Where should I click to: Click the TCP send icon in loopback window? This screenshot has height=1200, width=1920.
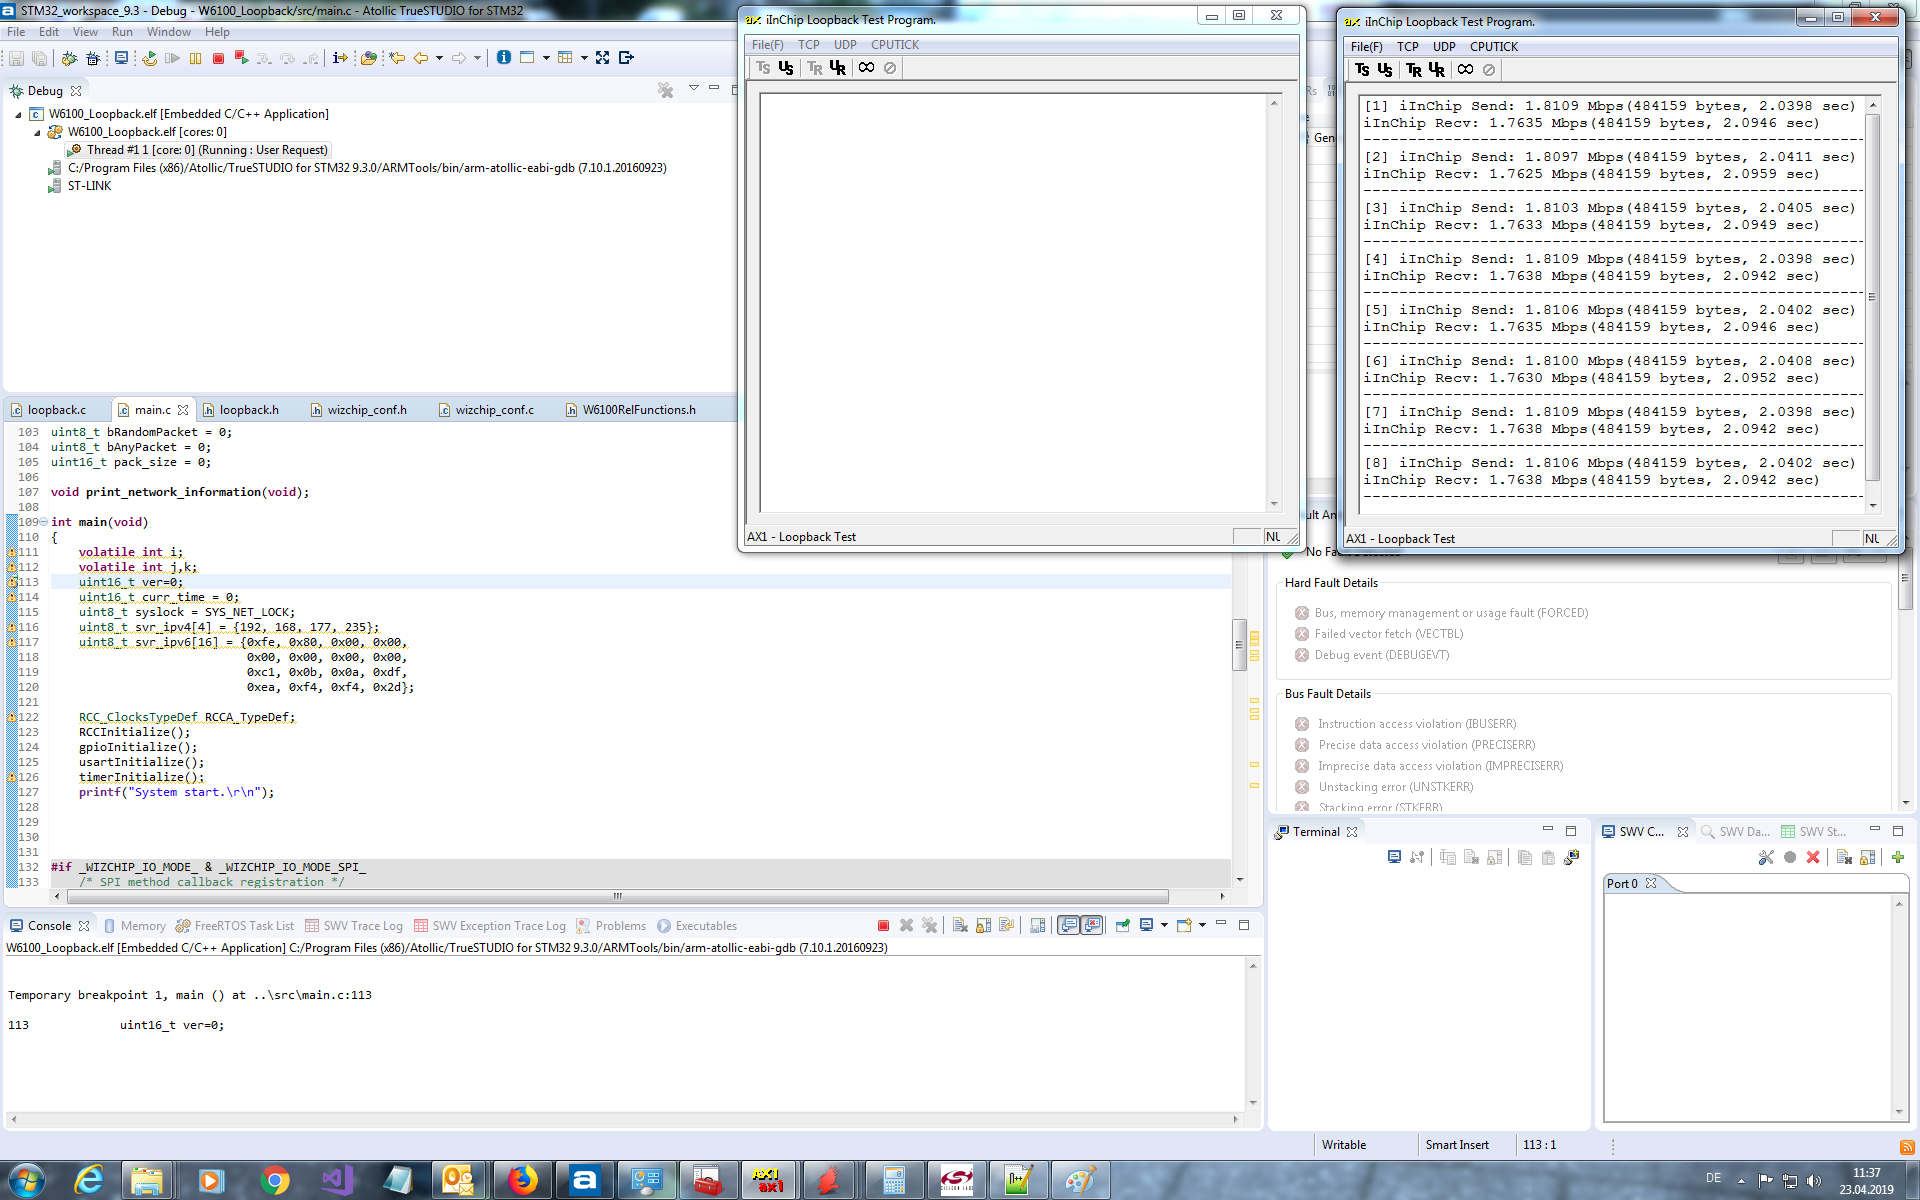(1362, 70)
